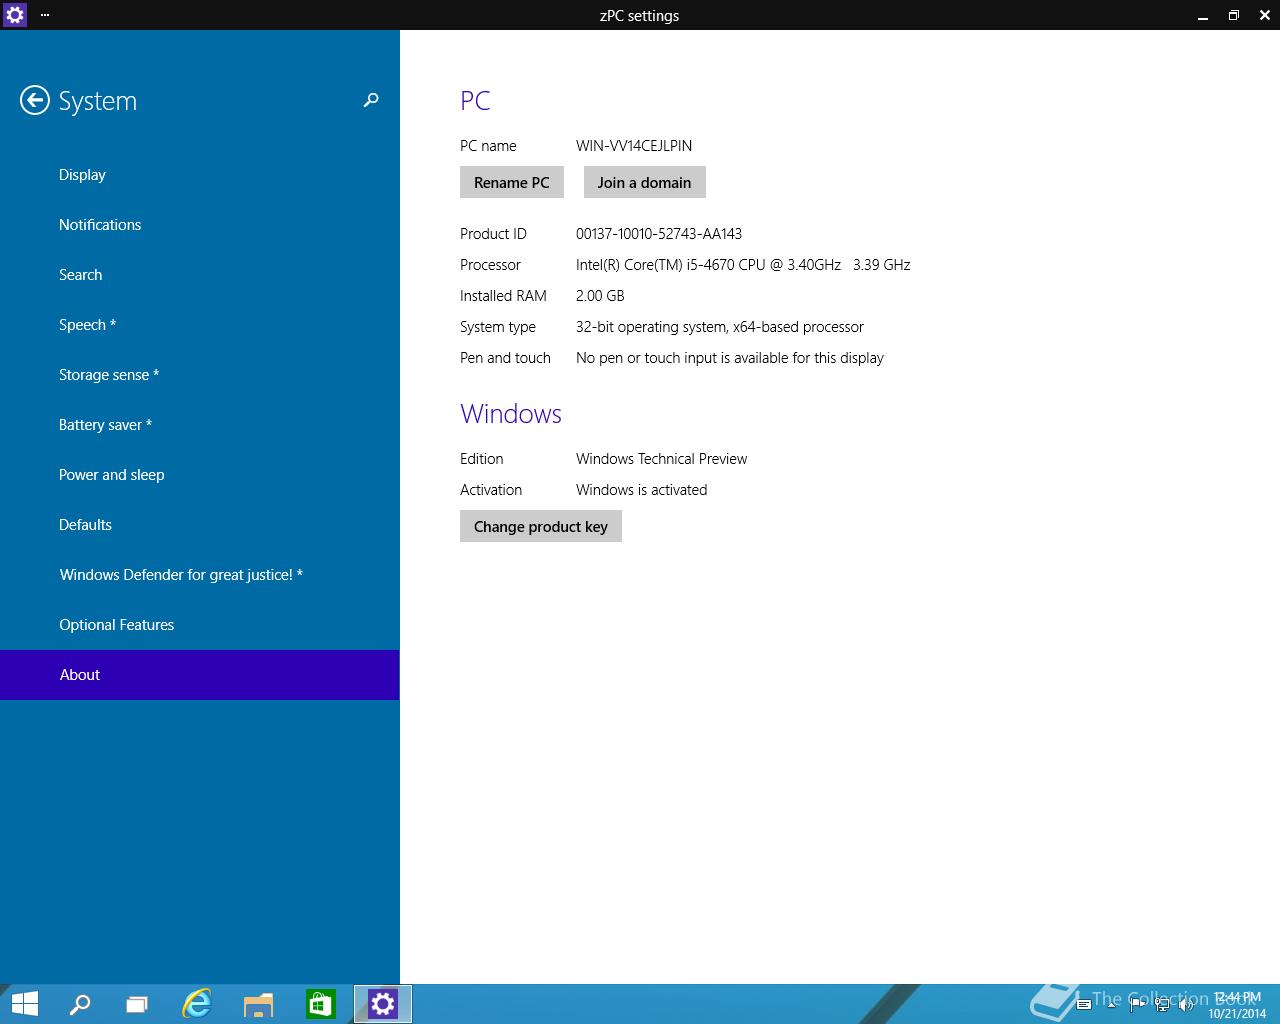Open Battery saver settings
Screen dimensions: 1280x1024
pyautogui.click(x=200, y=425)
